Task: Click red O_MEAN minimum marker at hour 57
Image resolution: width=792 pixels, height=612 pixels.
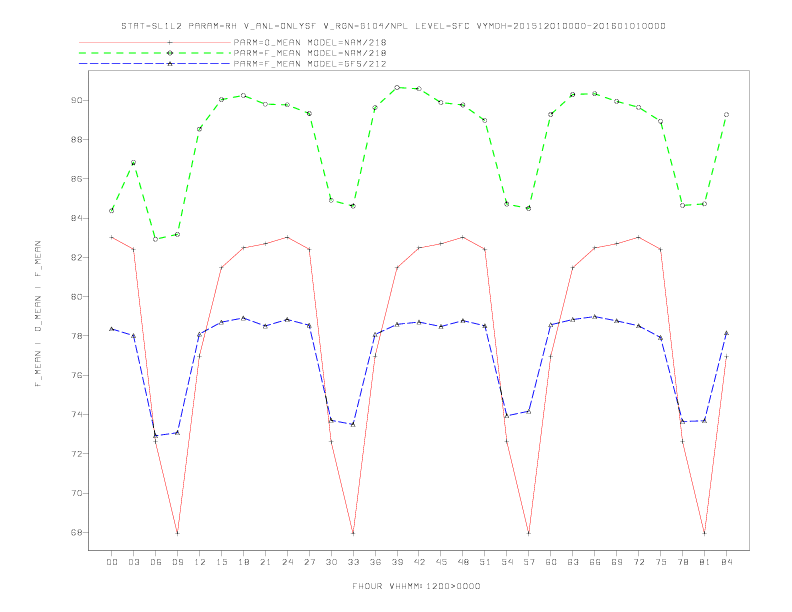Action: 529,533
